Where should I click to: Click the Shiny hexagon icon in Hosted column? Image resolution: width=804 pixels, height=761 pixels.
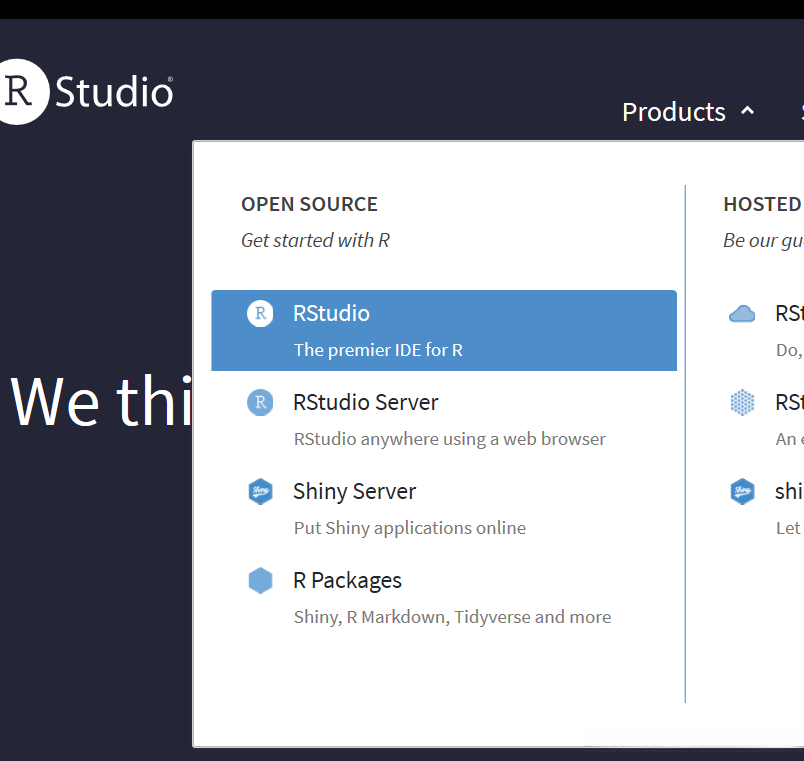coord(742,492)
